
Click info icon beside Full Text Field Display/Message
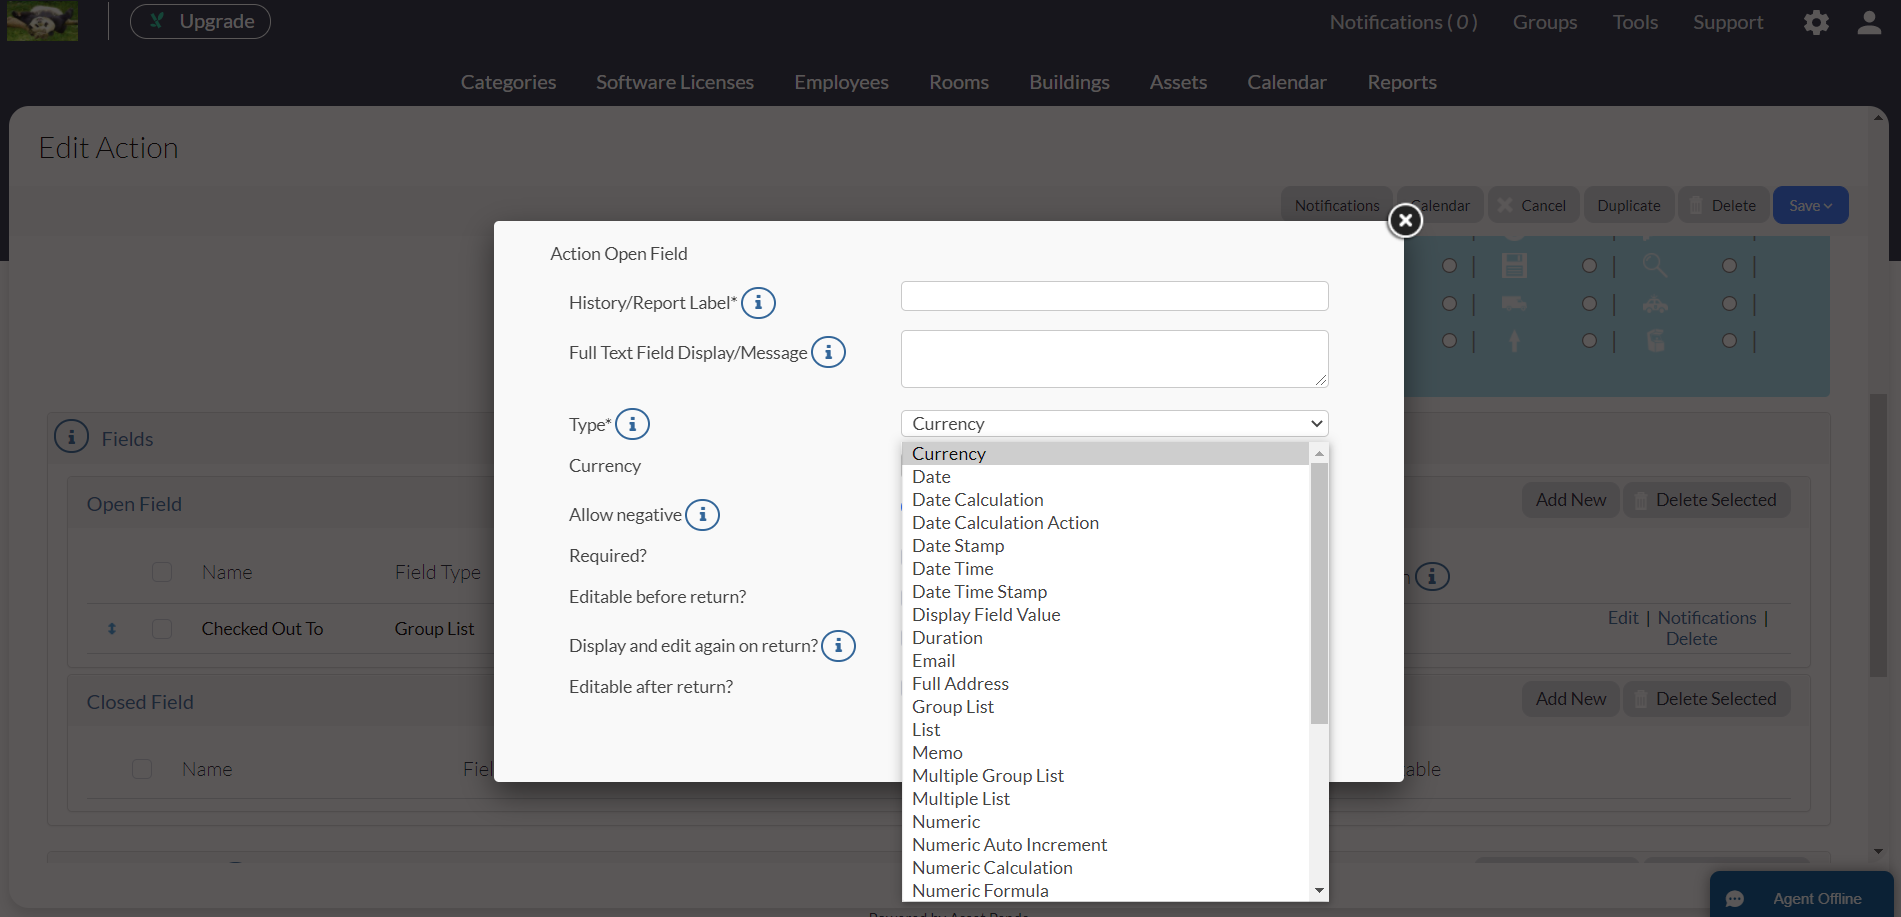(828, 352)
